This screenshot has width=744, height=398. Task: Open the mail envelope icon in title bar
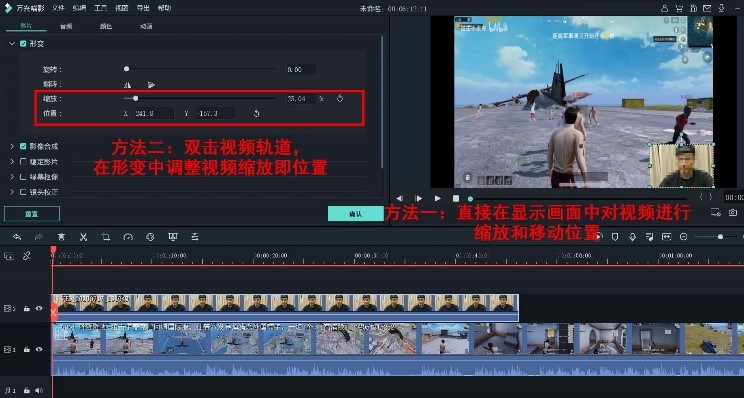click(x=707, y=8)
